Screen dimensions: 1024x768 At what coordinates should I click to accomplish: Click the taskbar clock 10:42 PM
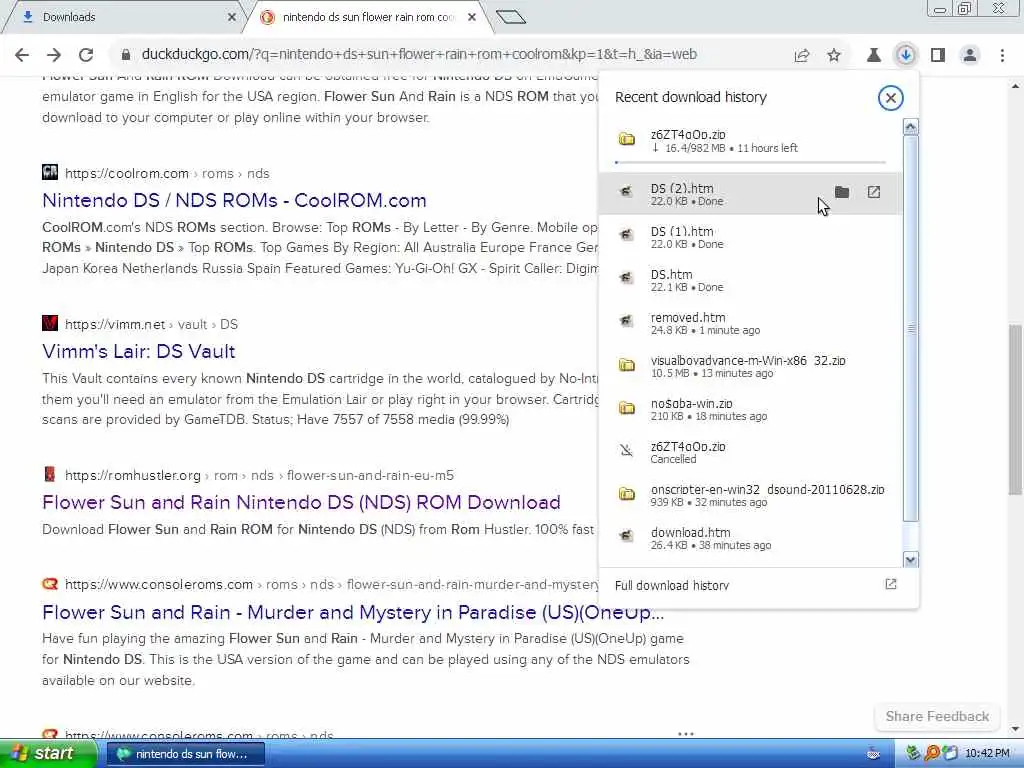pos(987,754)
